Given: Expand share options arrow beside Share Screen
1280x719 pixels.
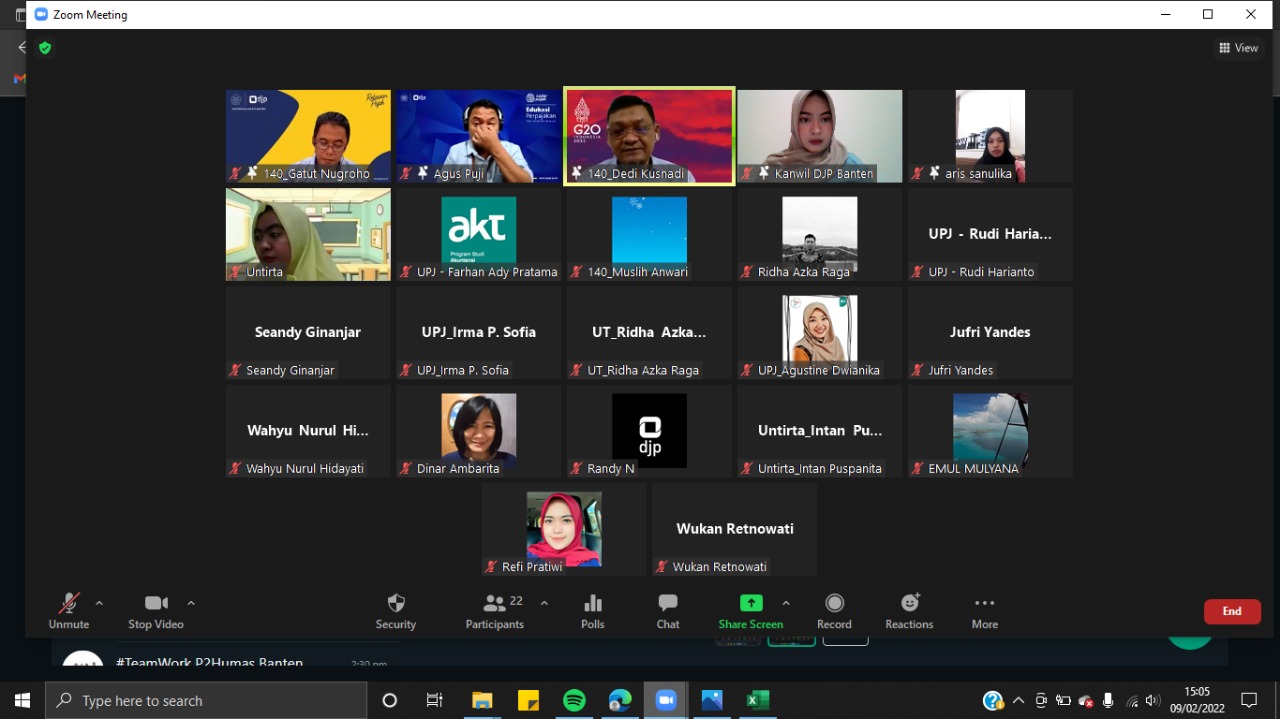Looking at the screenshot, I should click(786, 603).
